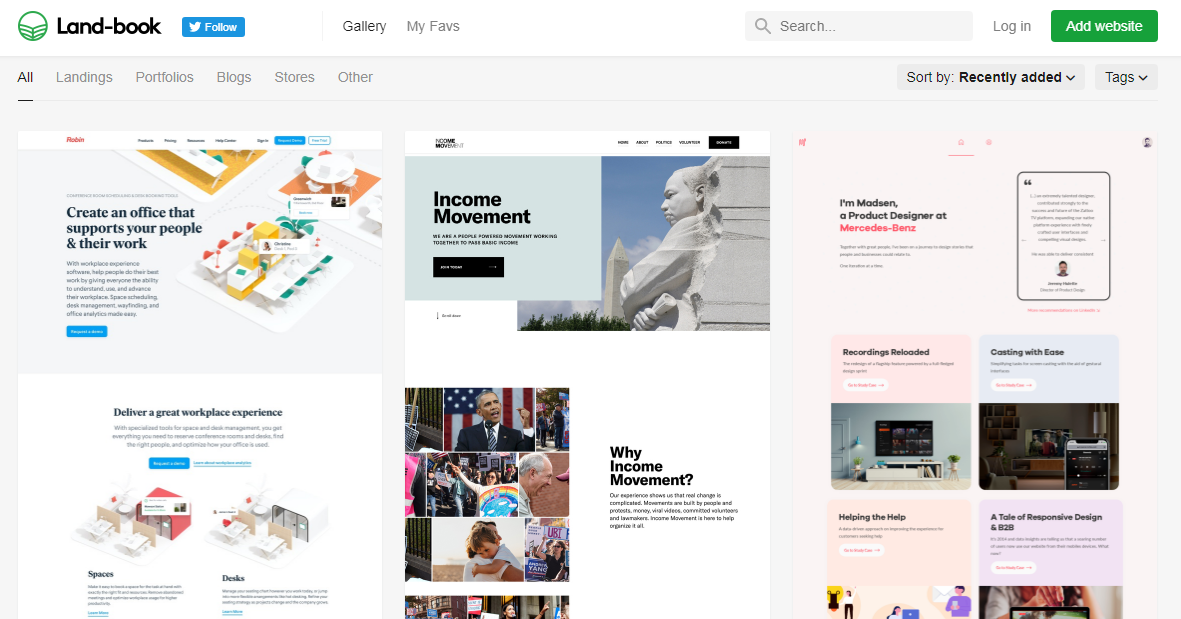The height and width of the screenshot is (619, 1181).
Task: Focus the Search input field
Action: pyautogui.click(x=870, y=26)
